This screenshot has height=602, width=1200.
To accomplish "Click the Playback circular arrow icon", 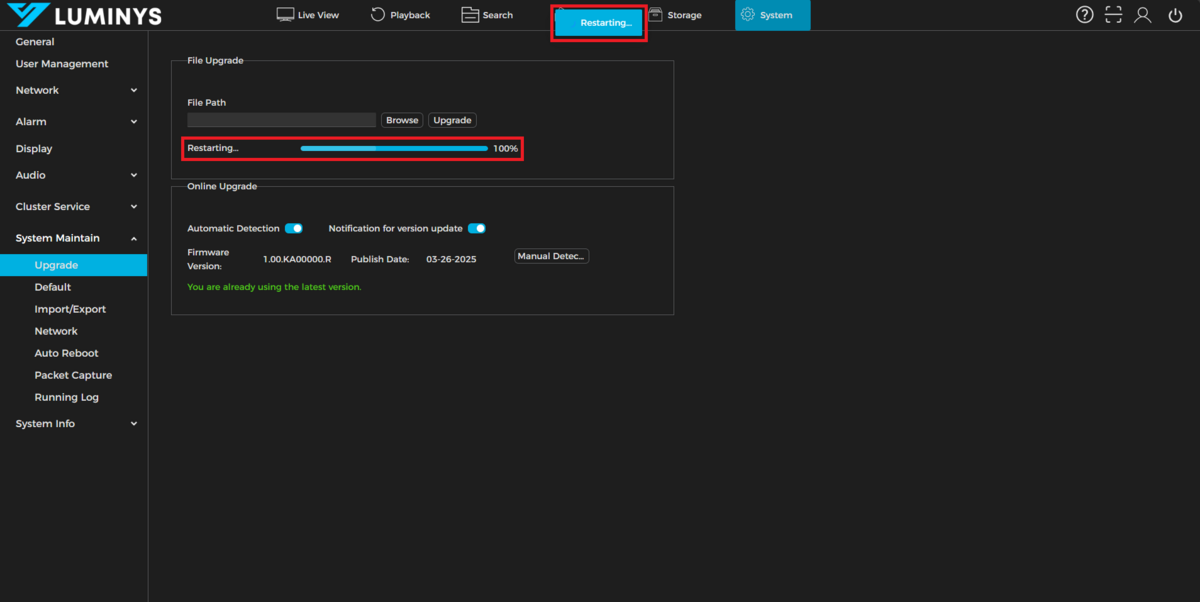I will pyautogui.click(x=378, y=15).
